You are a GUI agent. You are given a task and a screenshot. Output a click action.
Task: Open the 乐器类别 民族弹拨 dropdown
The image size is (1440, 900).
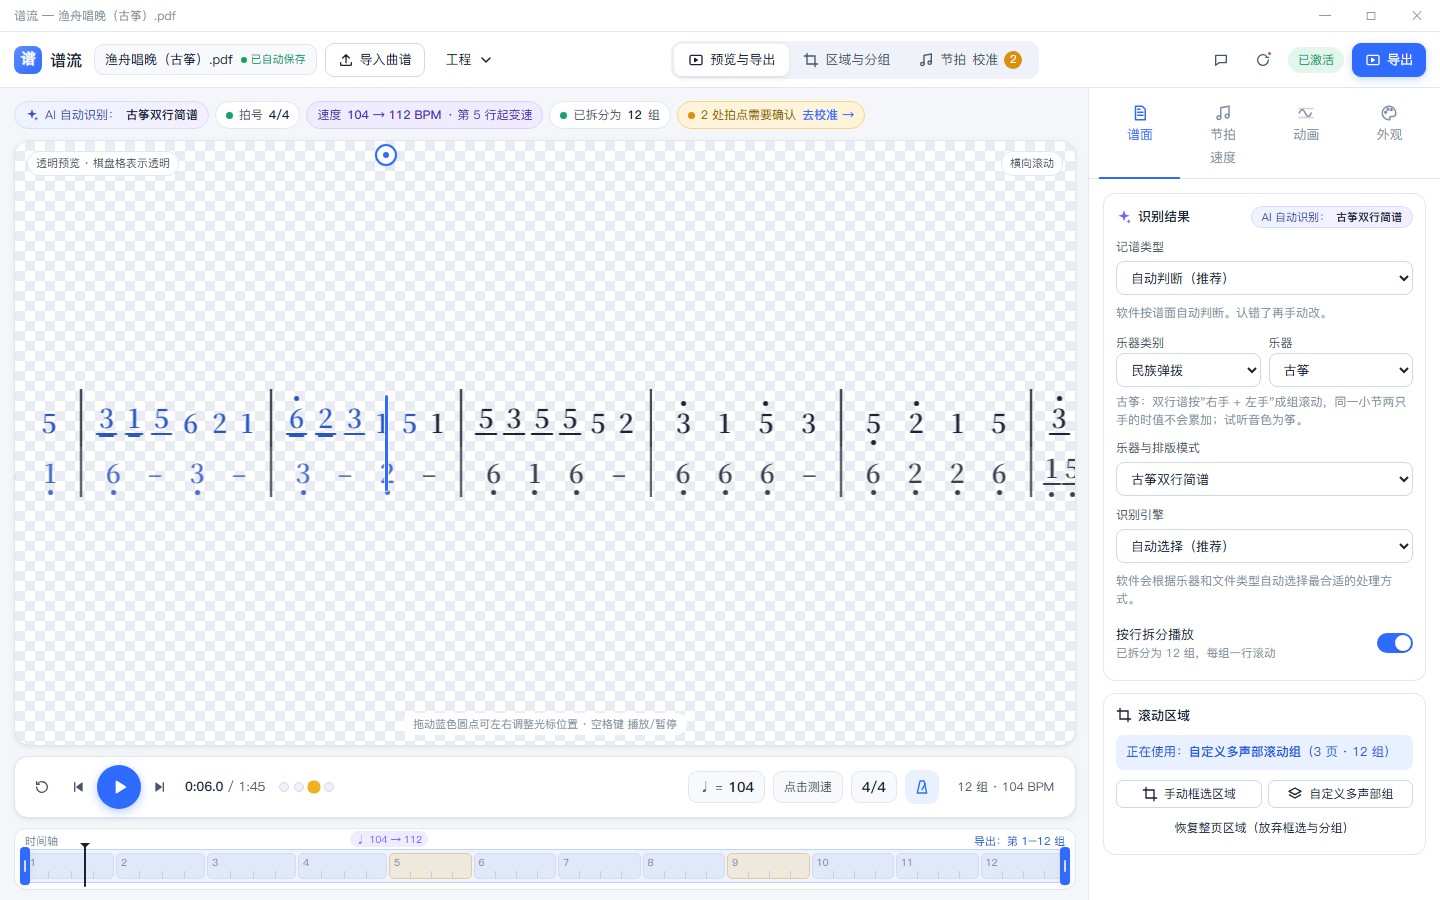click(x=1188, y=370)
